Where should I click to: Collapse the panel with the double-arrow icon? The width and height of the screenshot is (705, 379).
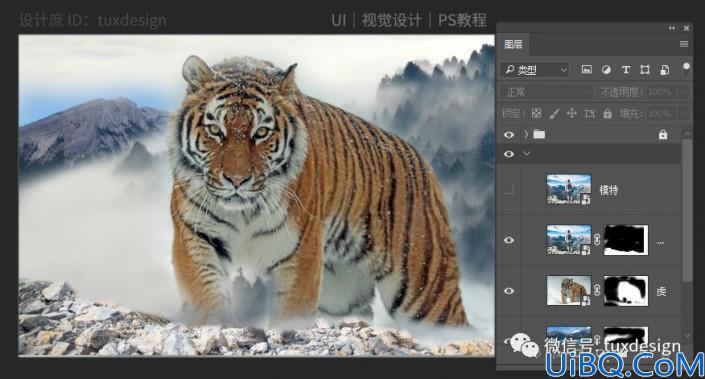672,28
